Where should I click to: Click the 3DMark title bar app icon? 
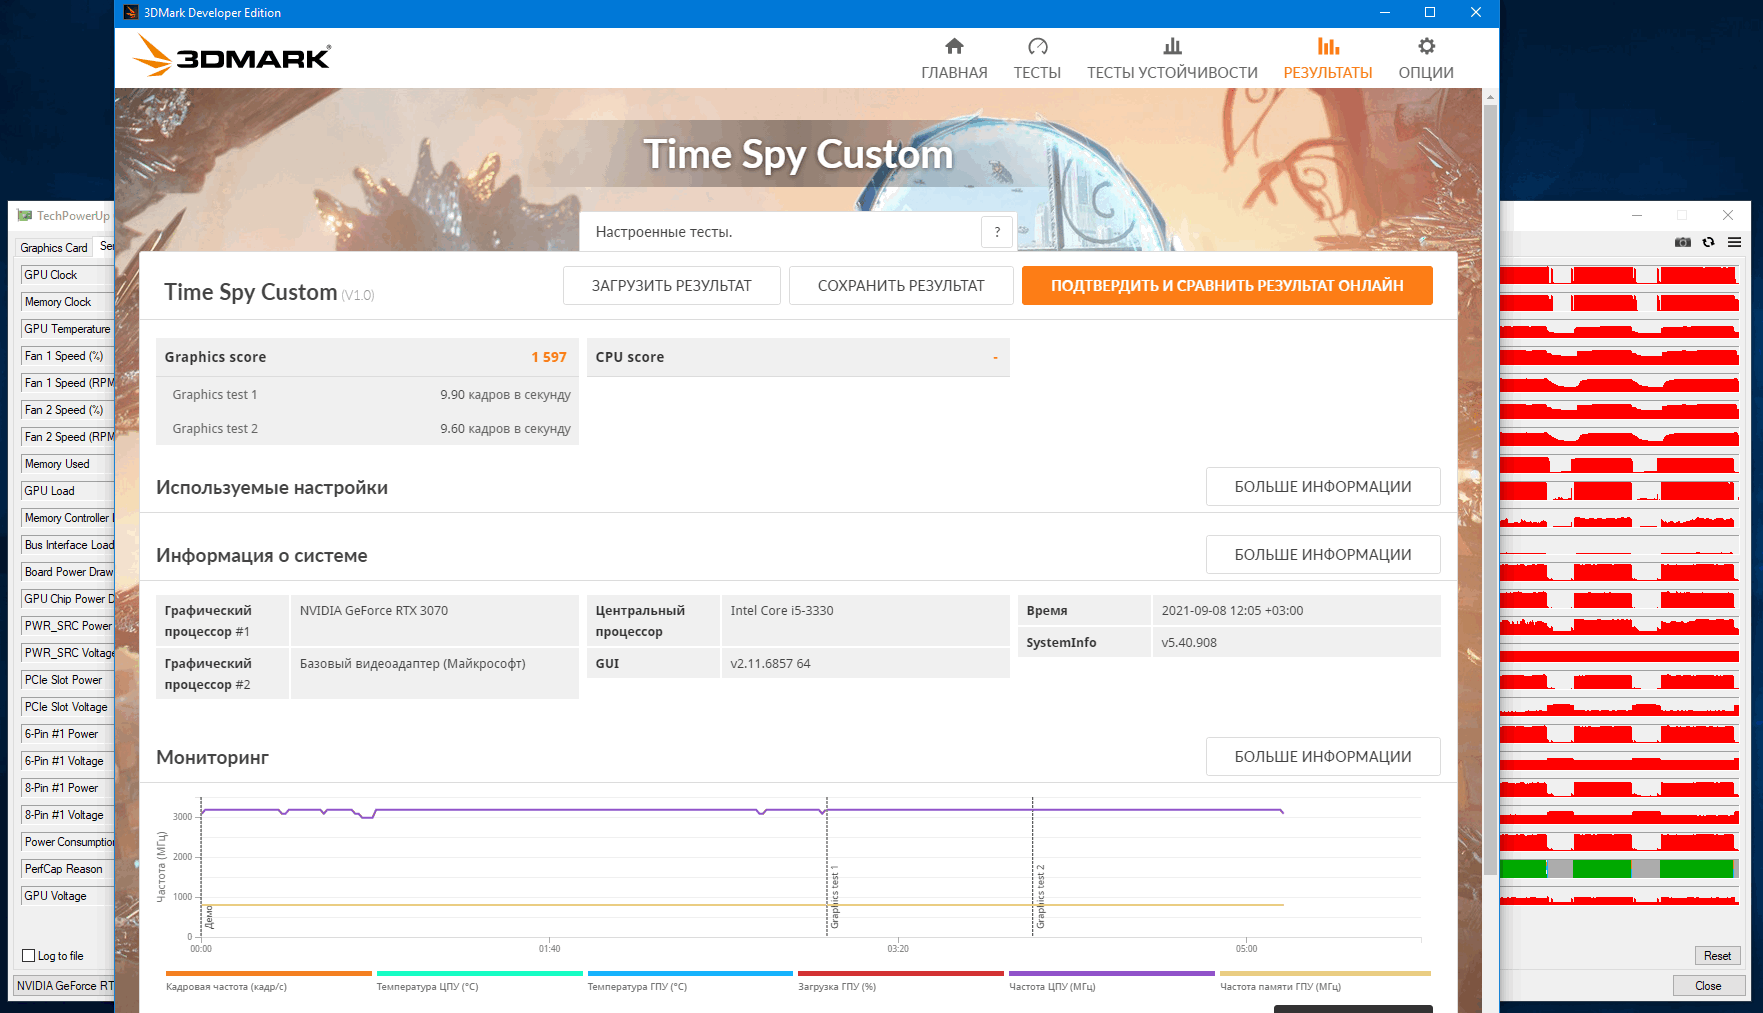[131, 13]
